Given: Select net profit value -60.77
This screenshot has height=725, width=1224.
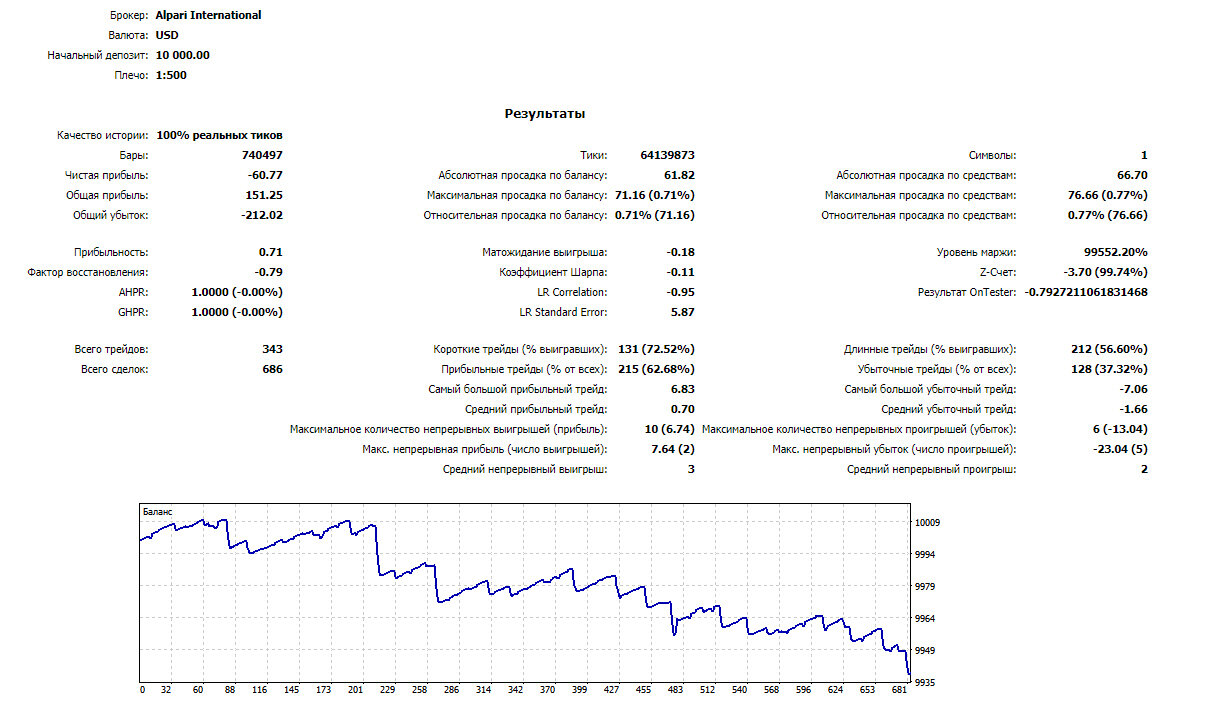Looking at the screenshot, I should (265, 175).
